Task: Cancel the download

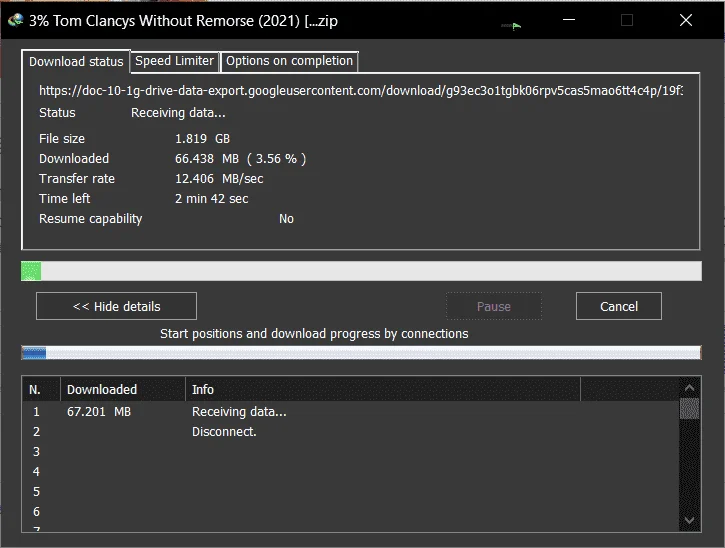Action: tap(619, 306)
